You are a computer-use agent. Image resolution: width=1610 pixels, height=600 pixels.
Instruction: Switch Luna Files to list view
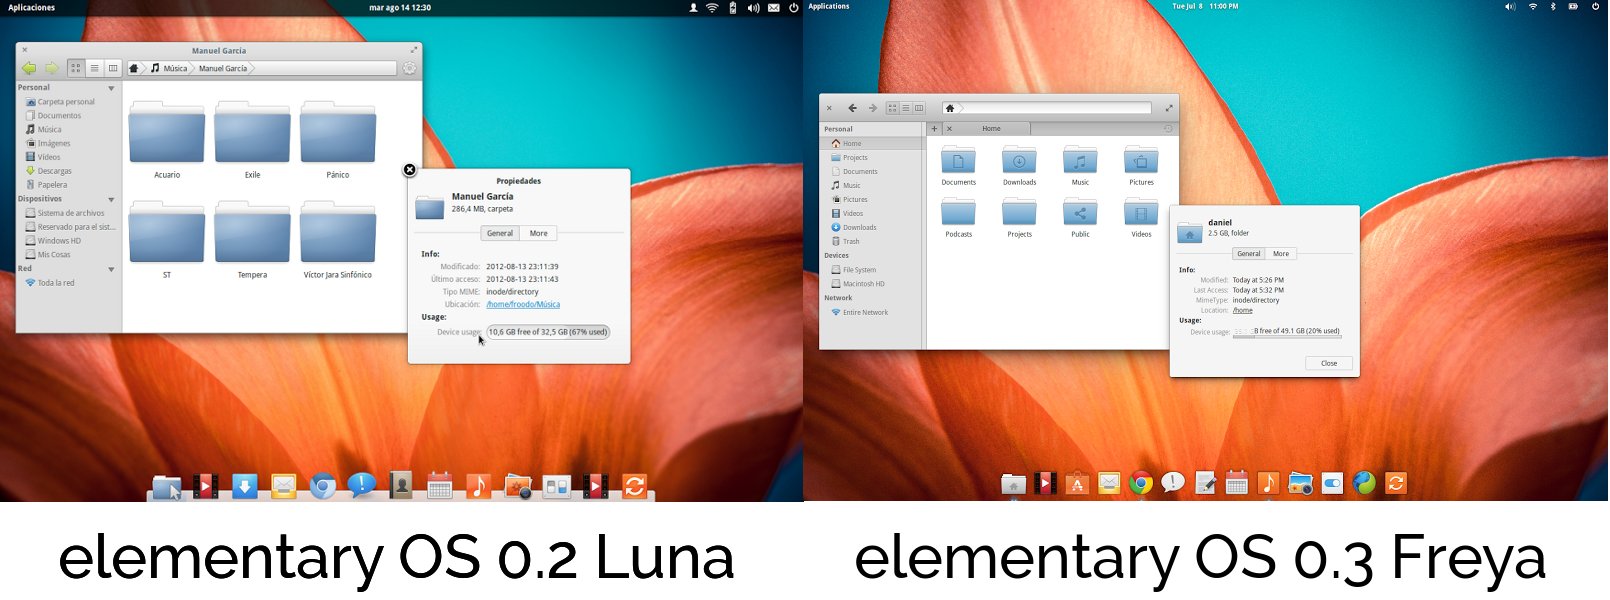94,68
